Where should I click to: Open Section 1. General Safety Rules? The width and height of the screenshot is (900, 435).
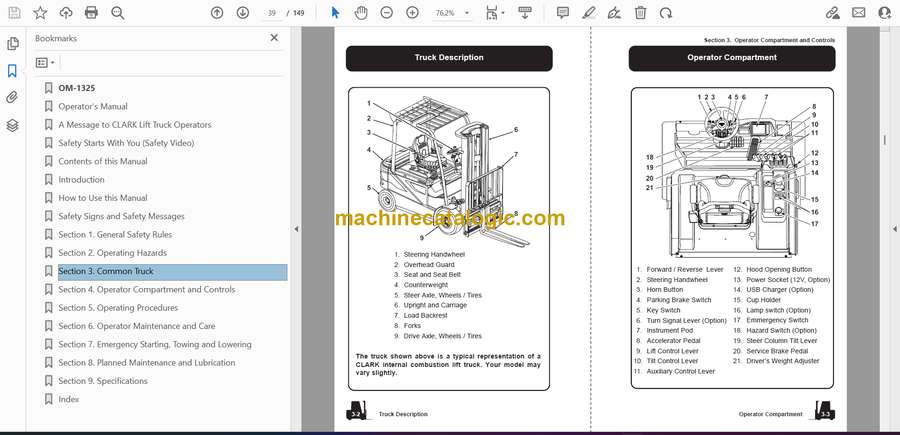click(115, 235)
